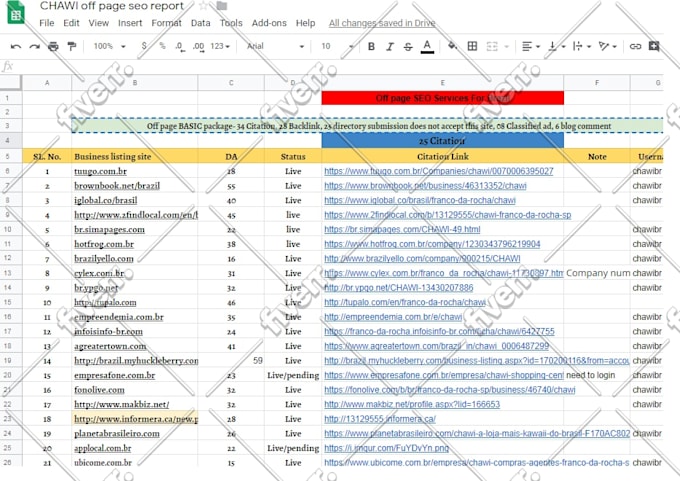Open the text wrapping dropdown
Image resolution: width=680 pixels, height=481 pixels.
(x=582, y=46)
